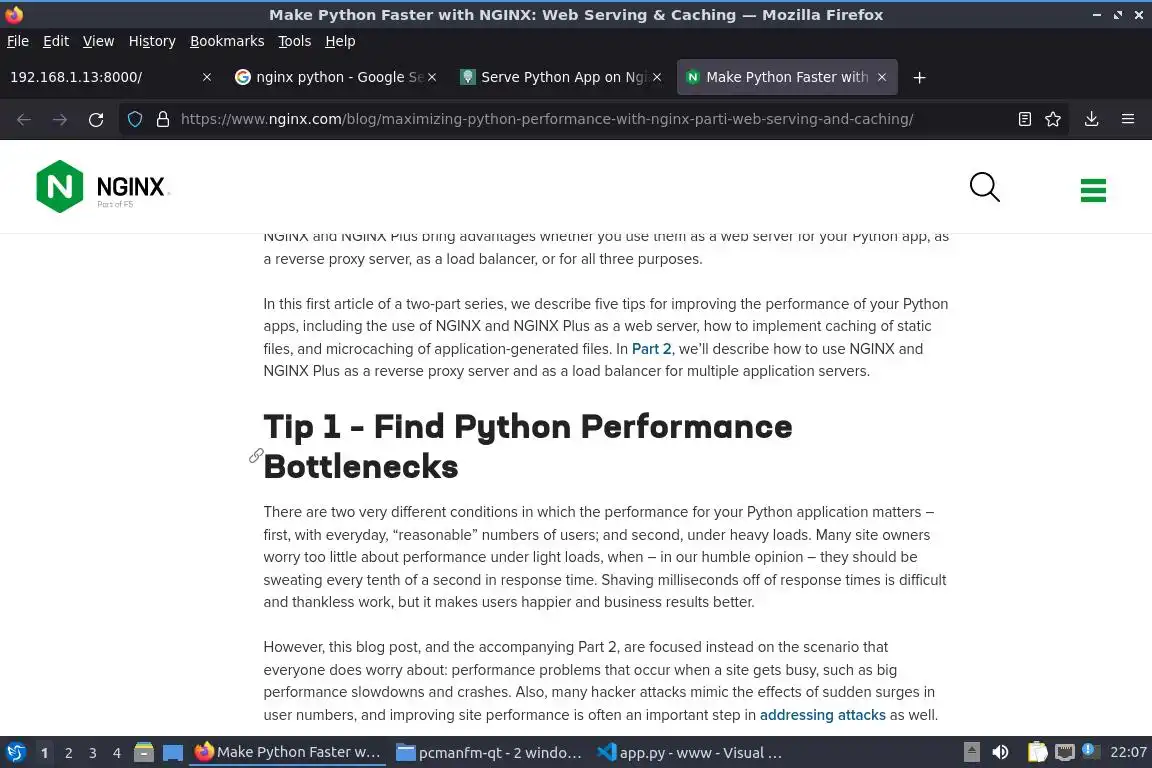Switch to virtual desktop 4
The width and height of the screenshot is (1152, 768).
point(117,753)
